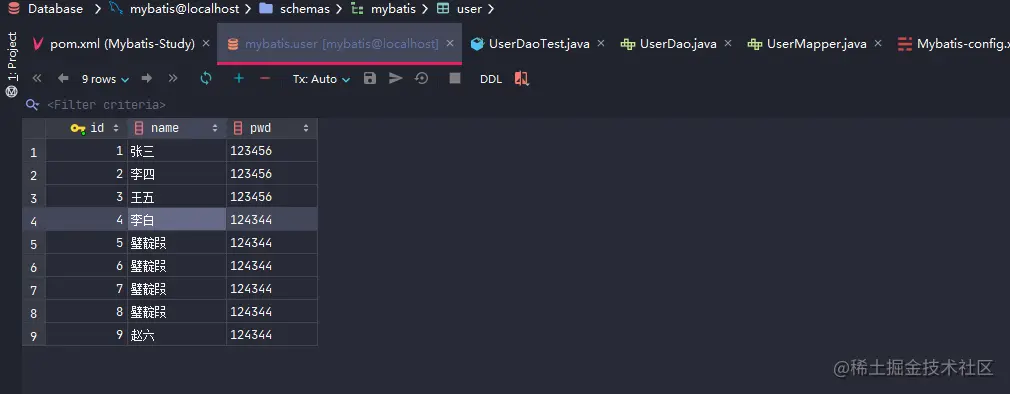Close the UserMapper.java tab

[x=877, y=44]
